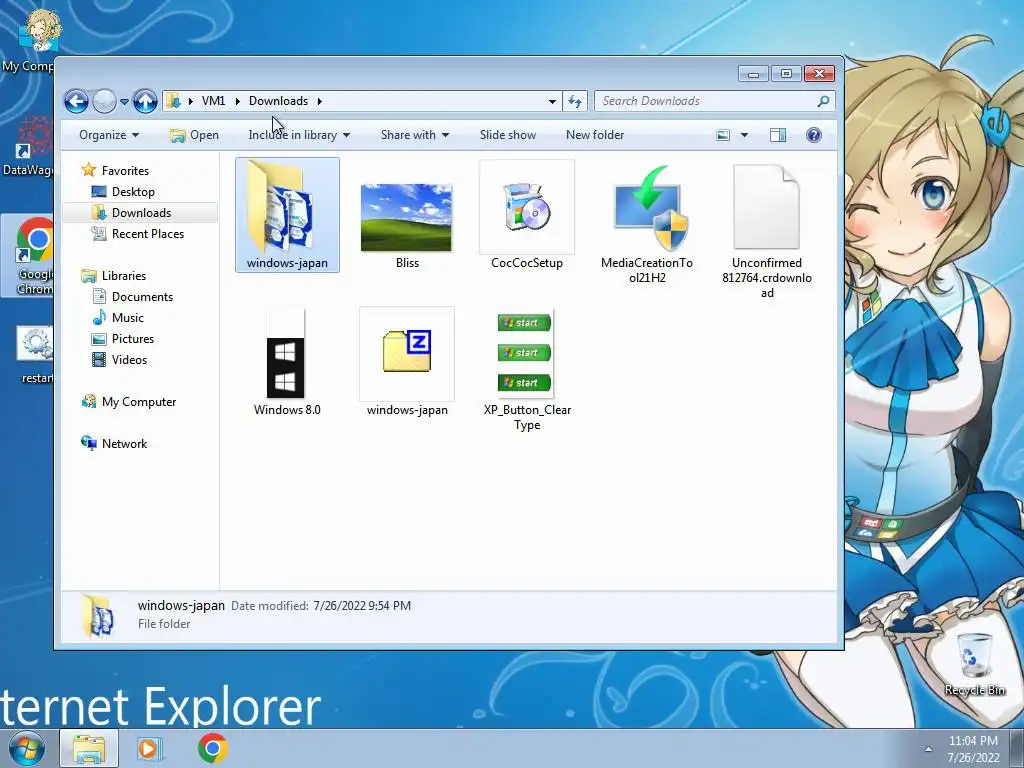Image resolution: width=1024 pixels, height=768 pixels.
Task: Open Videos library
Action: point(120,360)
